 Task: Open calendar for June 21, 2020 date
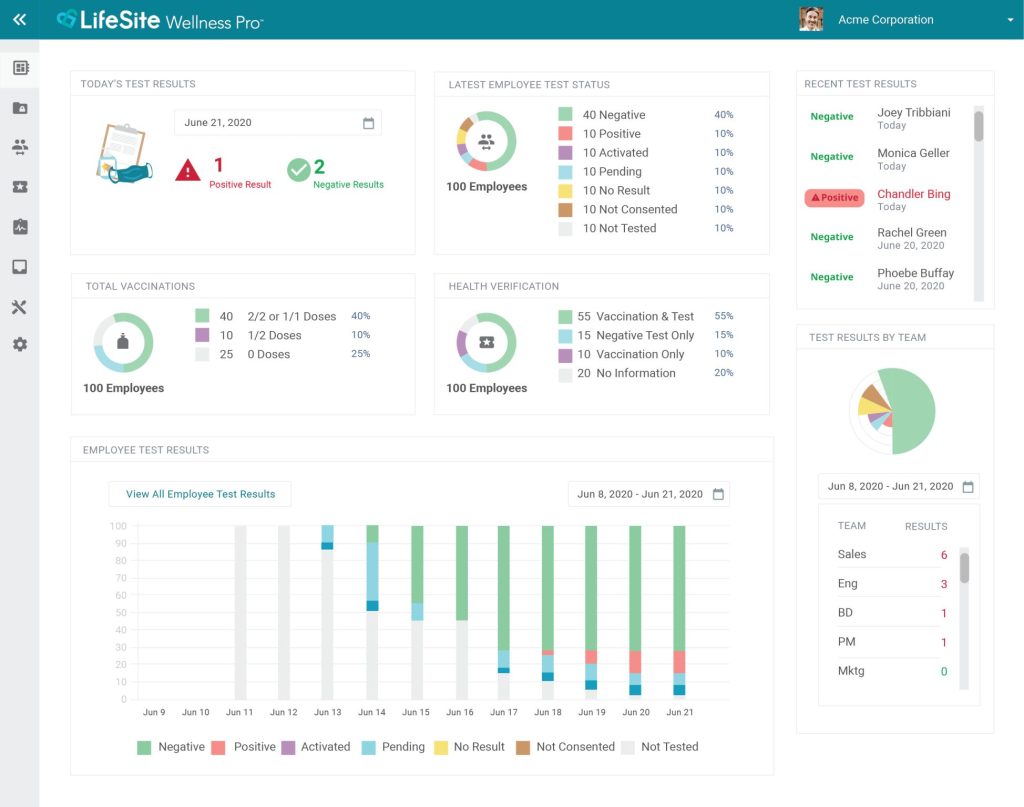[x=368, y=123]
